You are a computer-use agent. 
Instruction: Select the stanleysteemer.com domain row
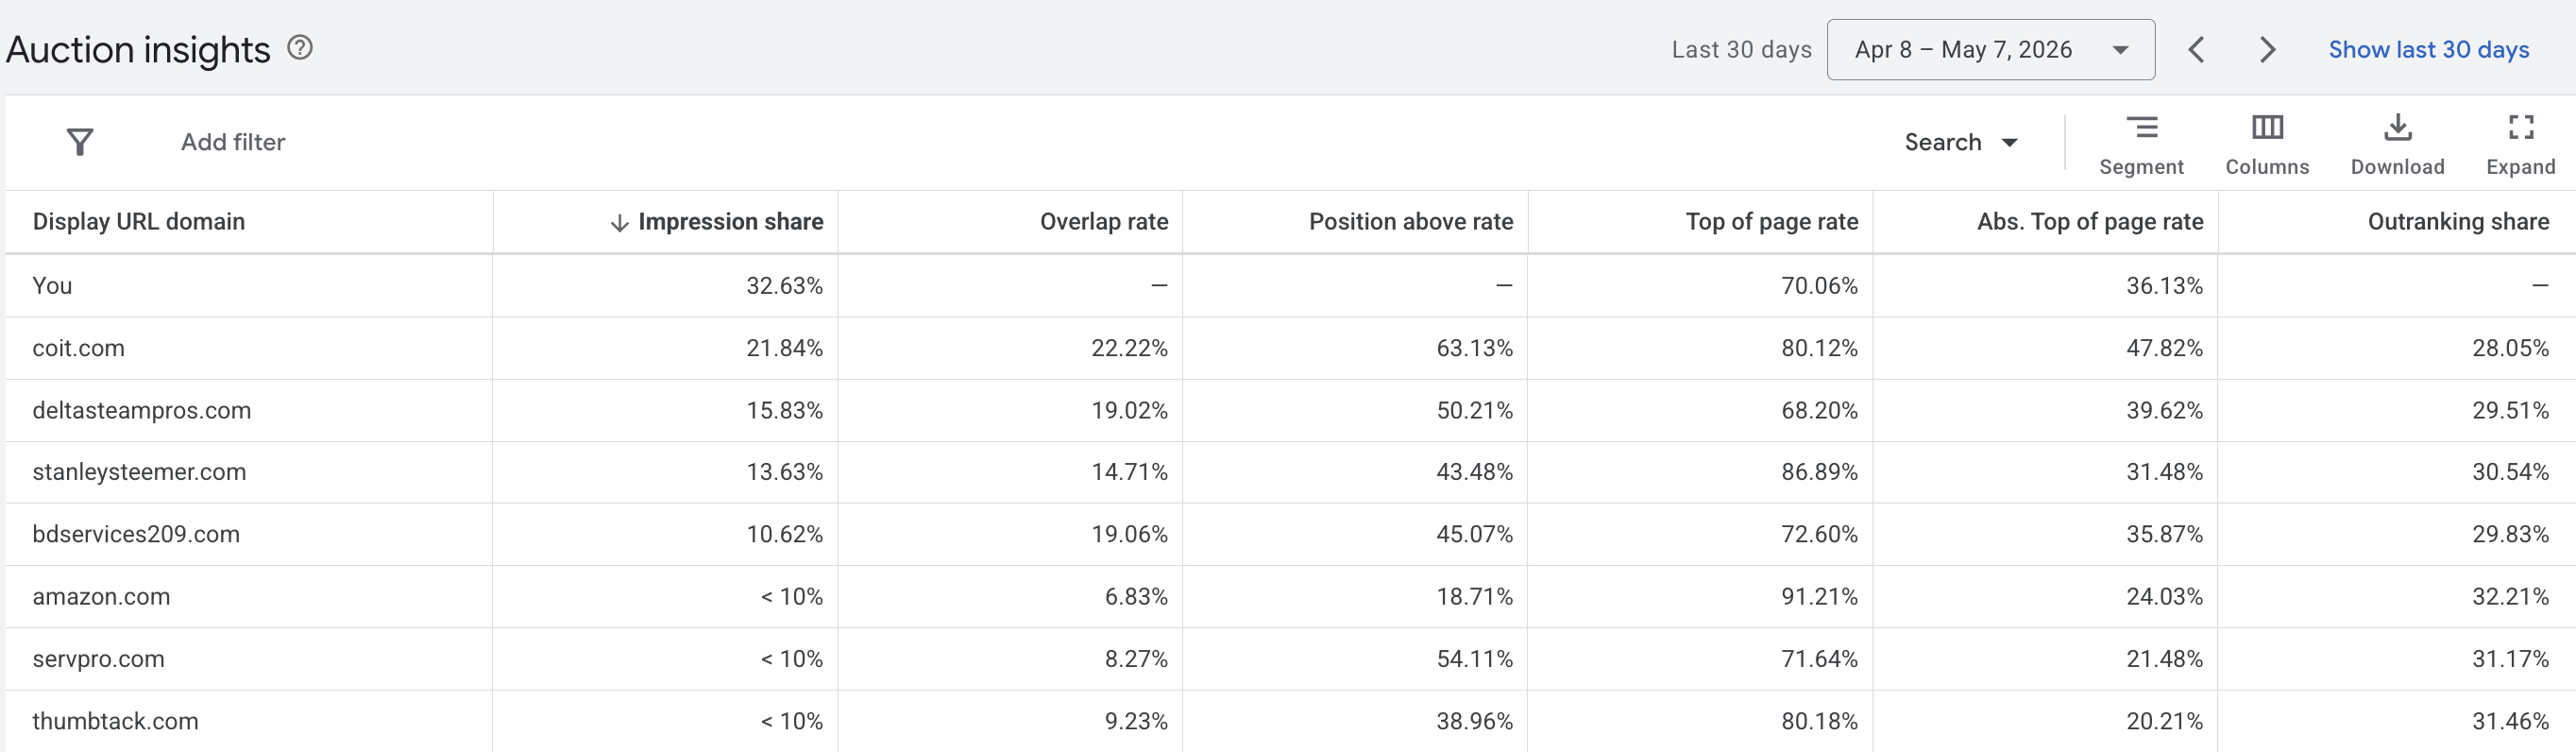coord(1290,472)
